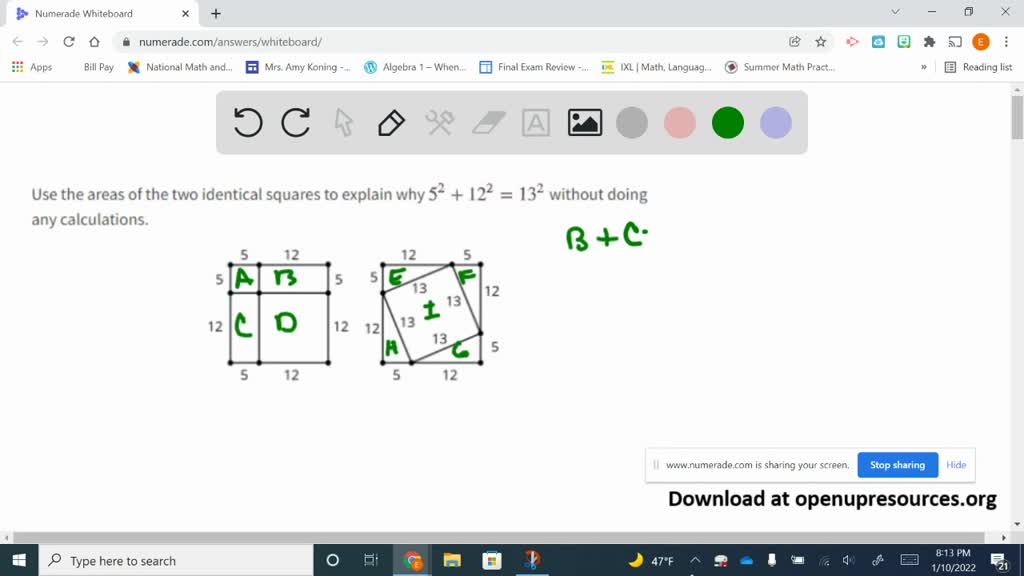This screenshot has width=1024, height=576.
Task: Click the Undo icon on the whiteboard toolbar
Action: tap(247, 122)
